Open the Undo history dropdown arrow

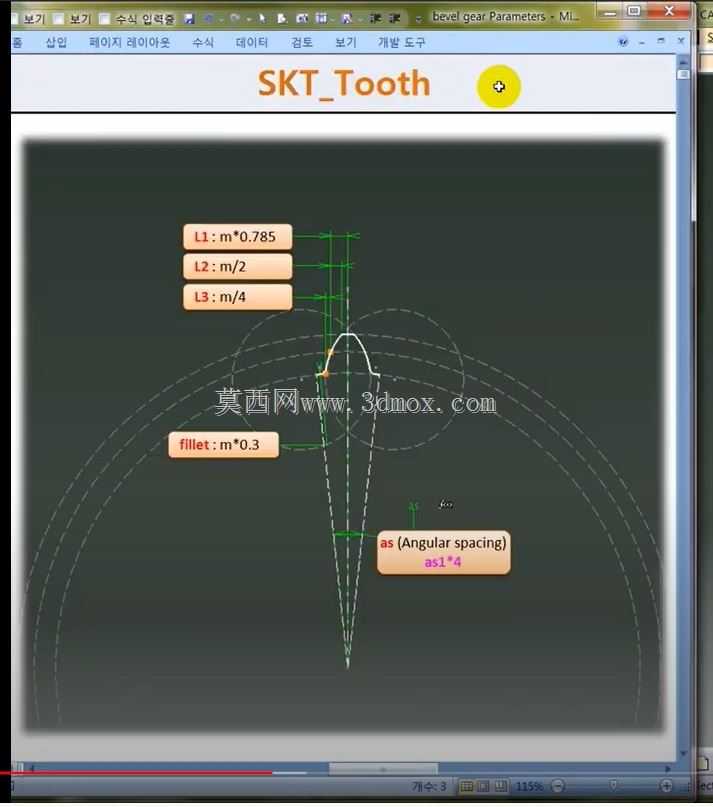coord(220,20)
